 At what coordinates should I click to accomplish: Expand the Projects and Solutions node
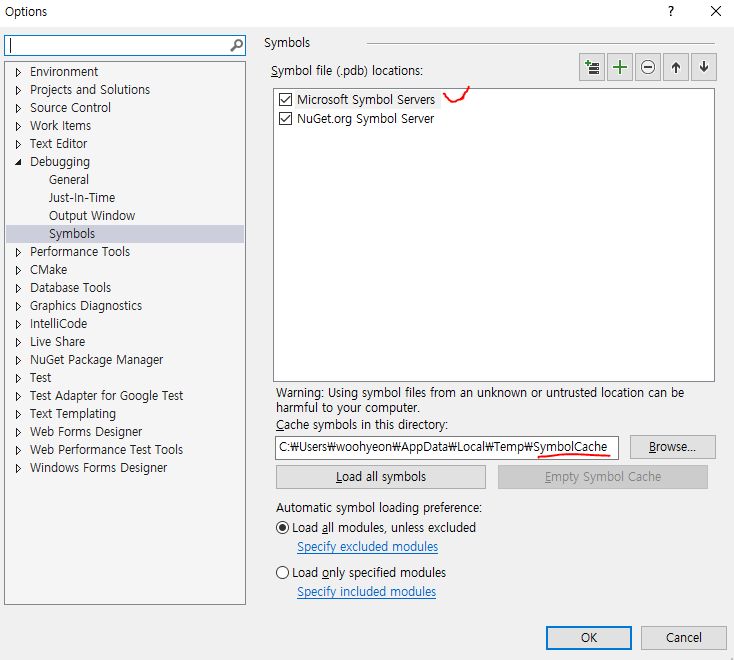pyautogui.click(x=18, y=90)
